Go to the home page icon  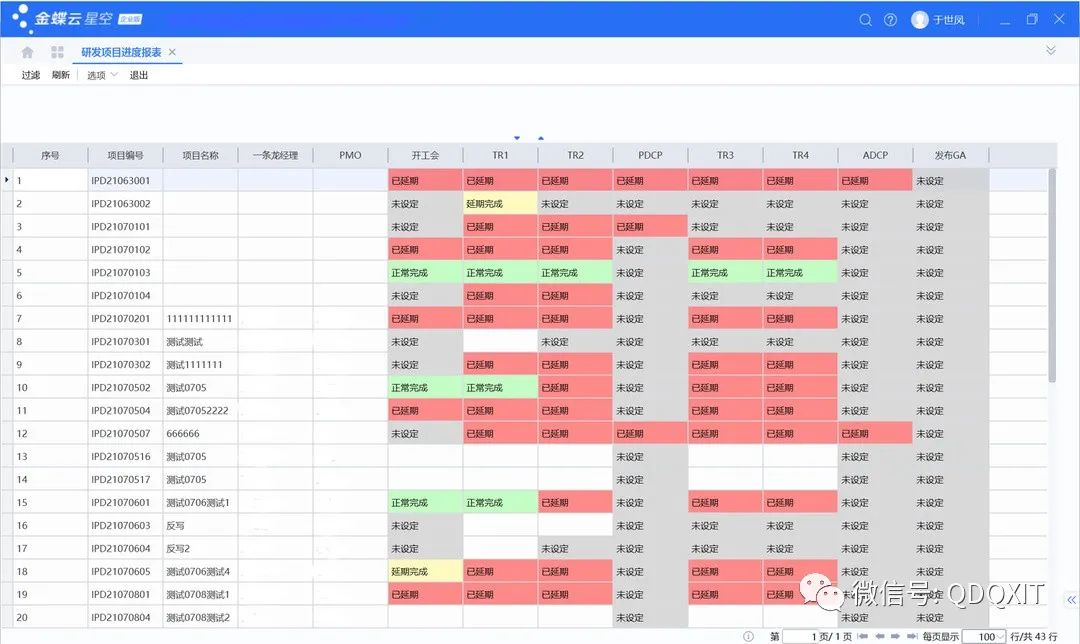28,52
